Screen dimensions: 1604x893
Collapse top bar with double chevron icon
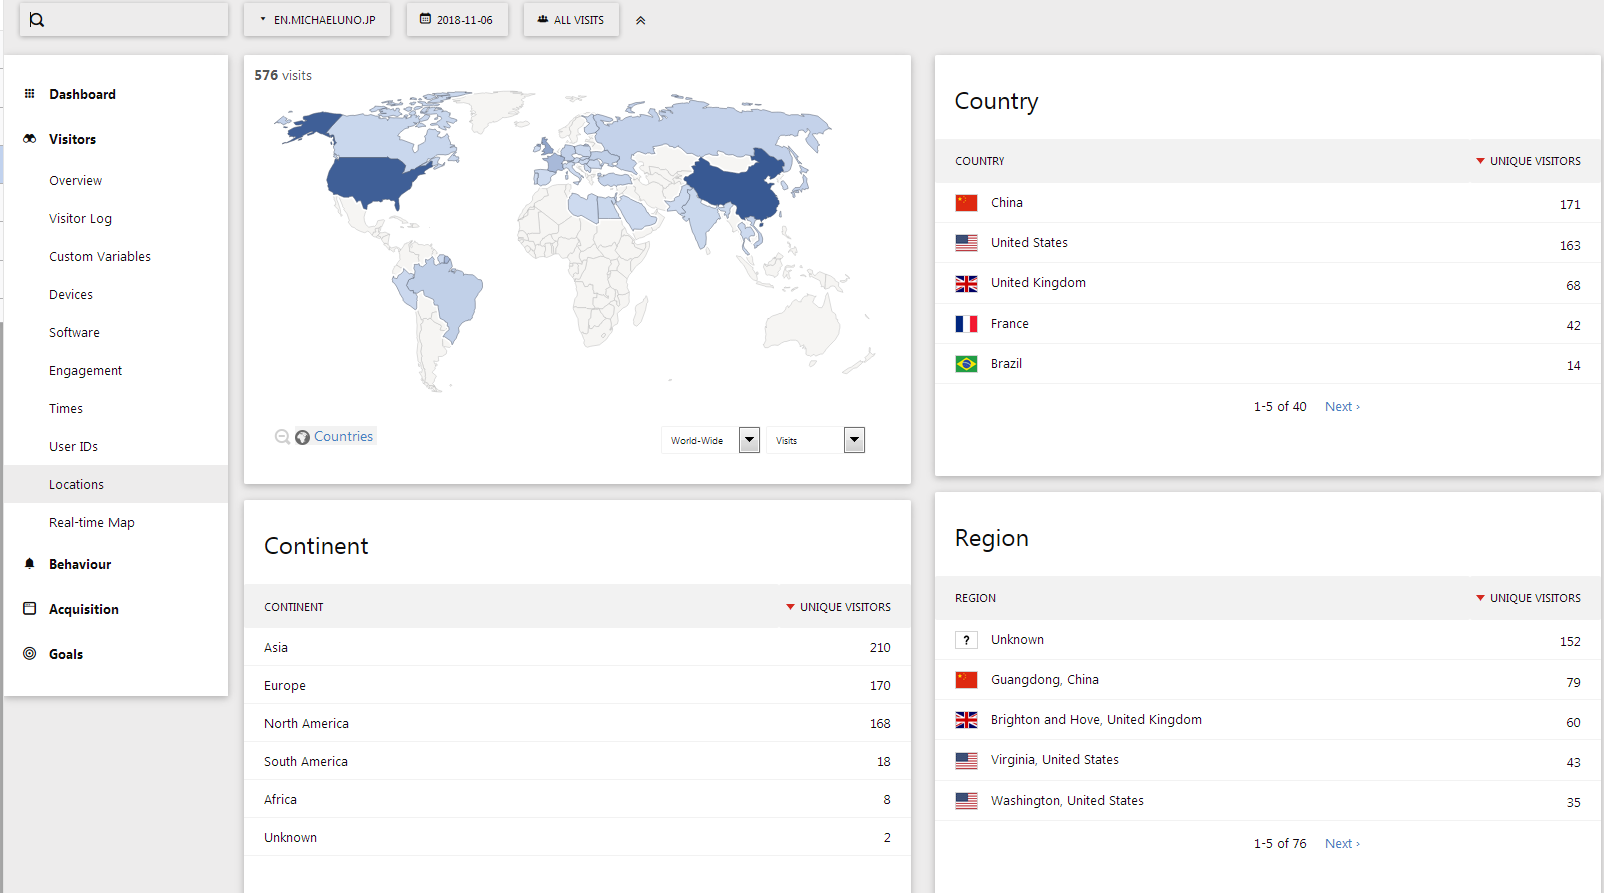click(x=641, y=20)
